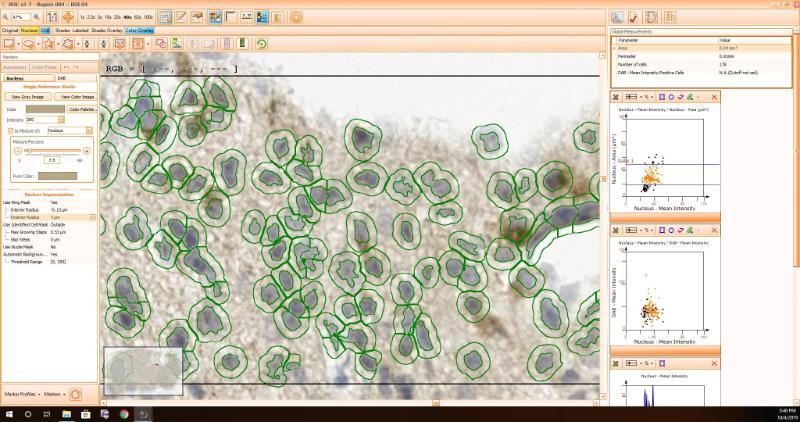Expand the Area row in Global Measurements
The width and height of the screenshot is (800, 422).
coord(615,47)
